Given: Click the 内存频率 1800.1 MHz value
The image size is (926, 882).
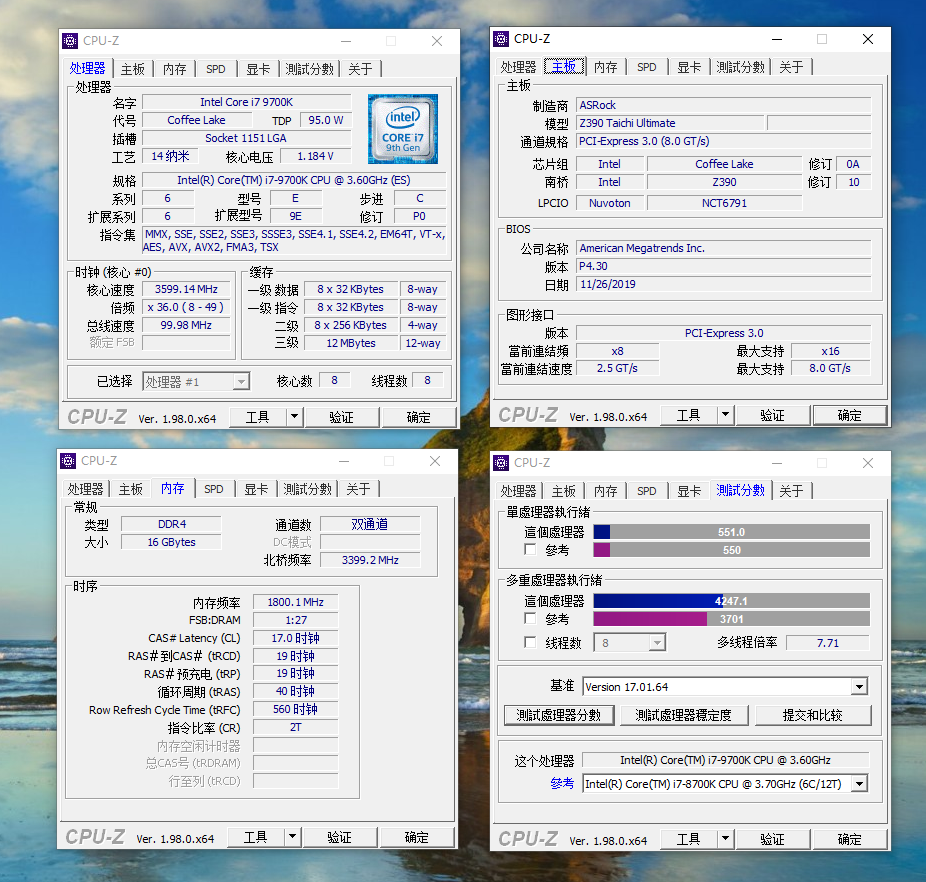Looking at the screenshot, I should pyautogui.click(x=295, y=602).
